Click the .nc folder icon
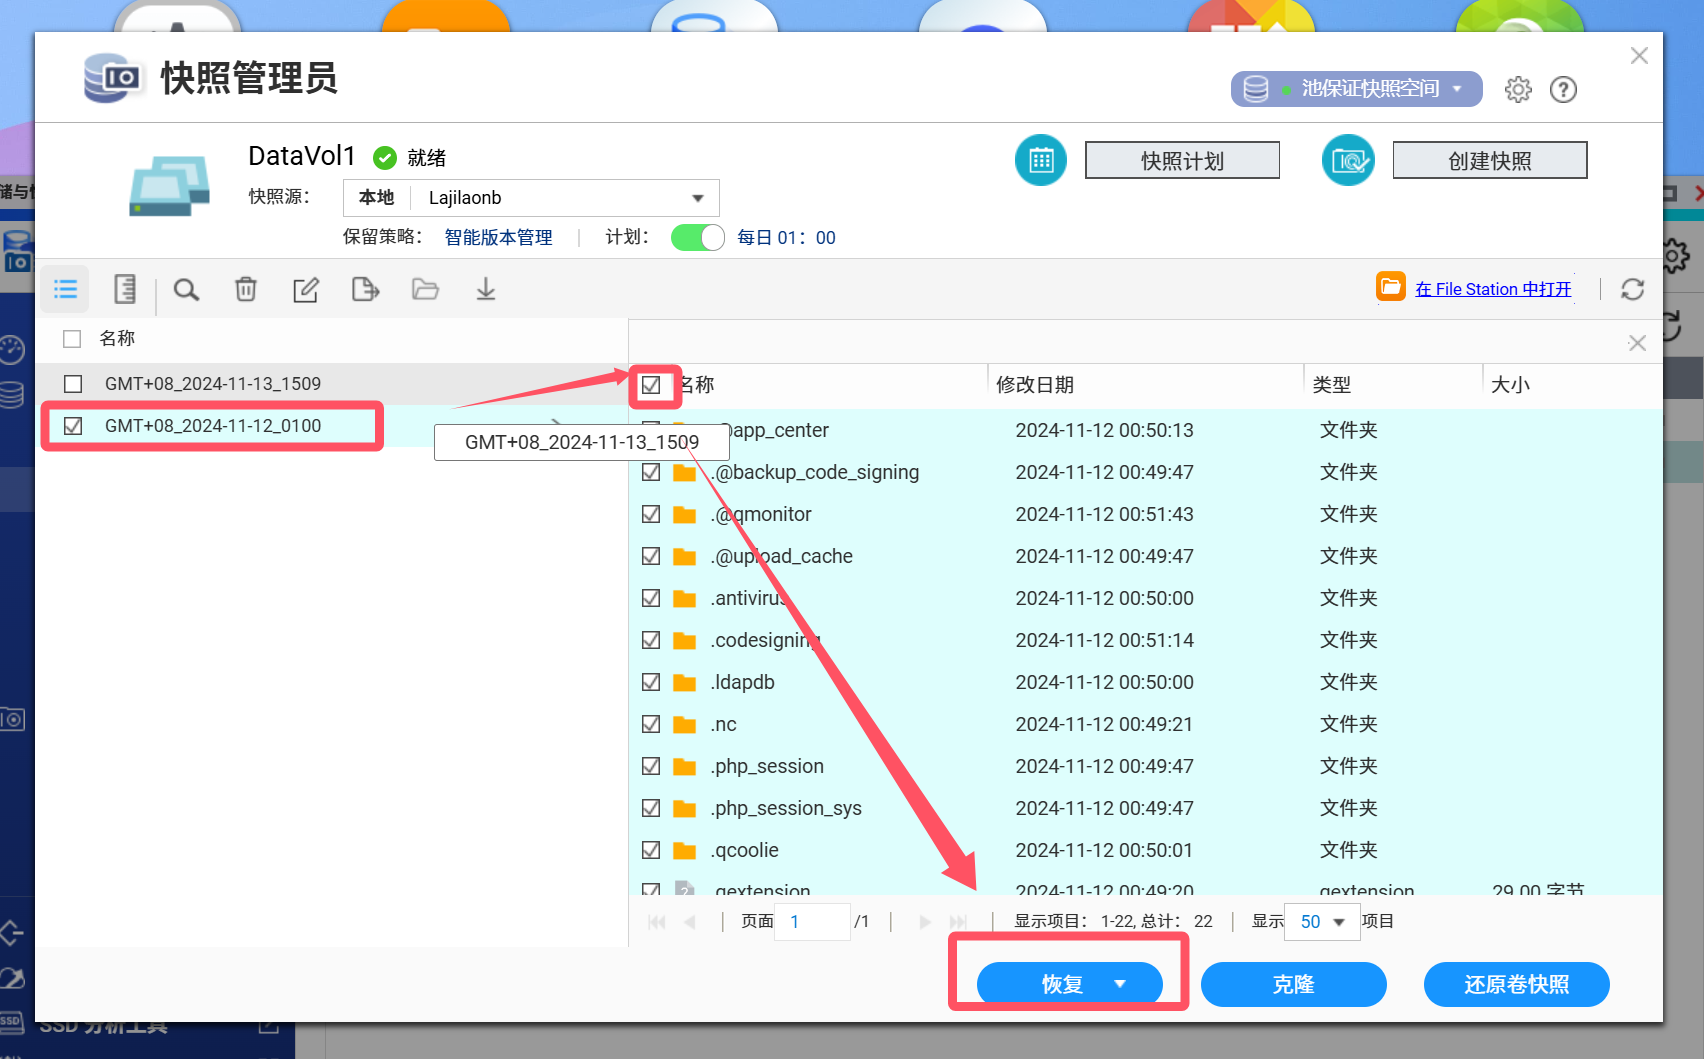Screen dimensions: 1704x1059 pyautogui.click(x=685, y=724)
